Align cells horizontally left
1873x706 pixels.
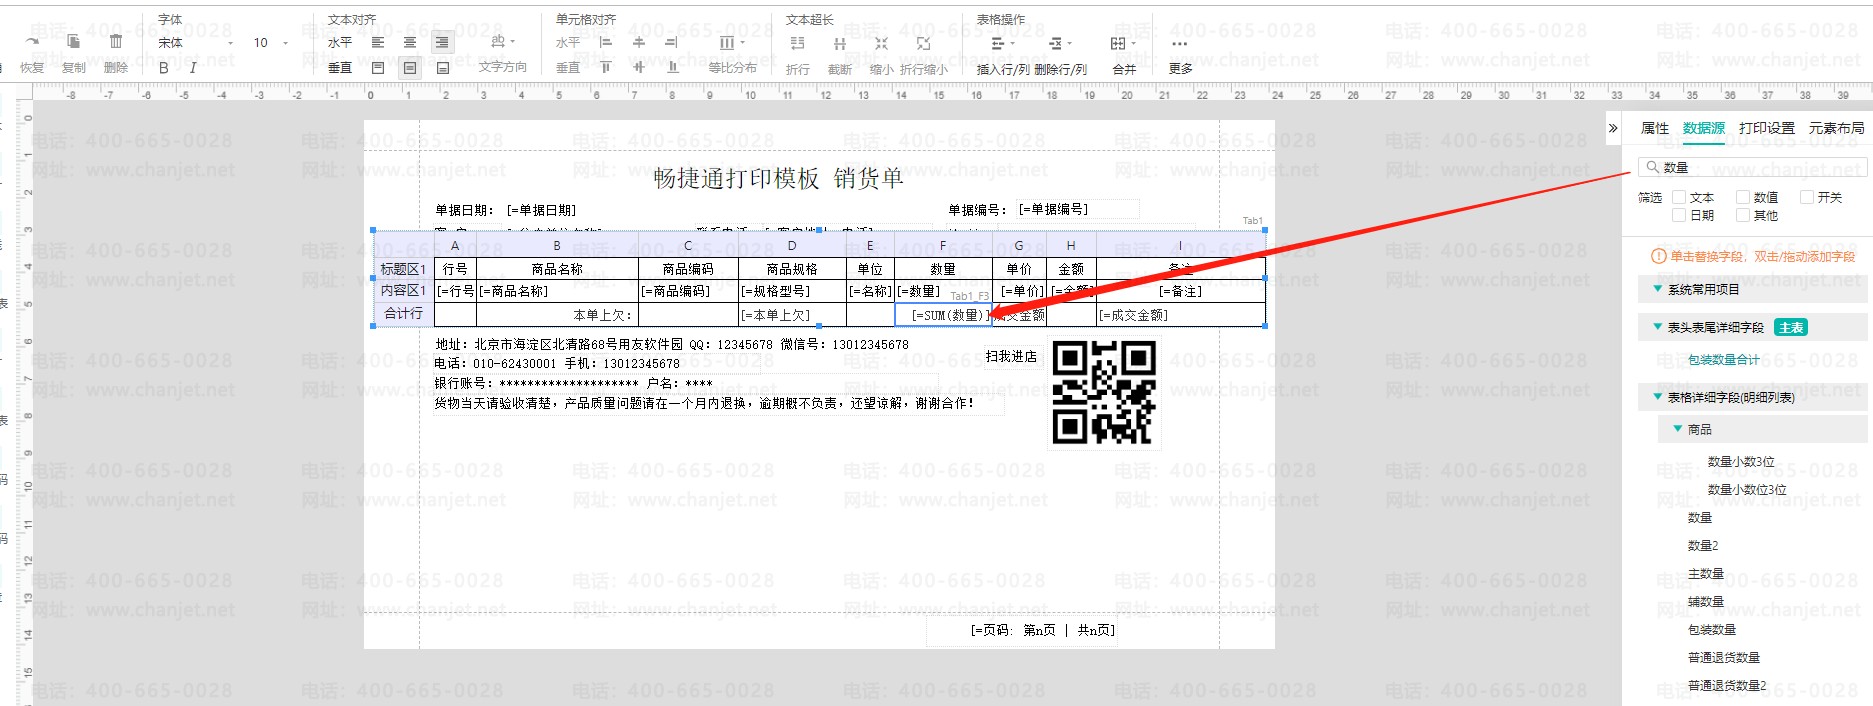(605, 42)
